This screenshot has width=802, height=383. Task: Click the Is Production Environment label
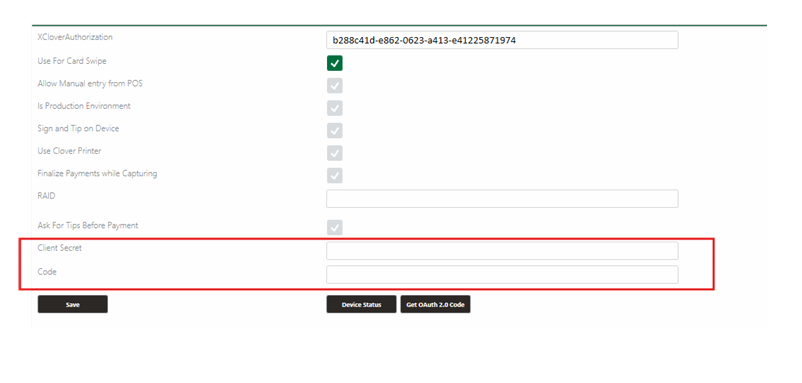click(84, 106)
